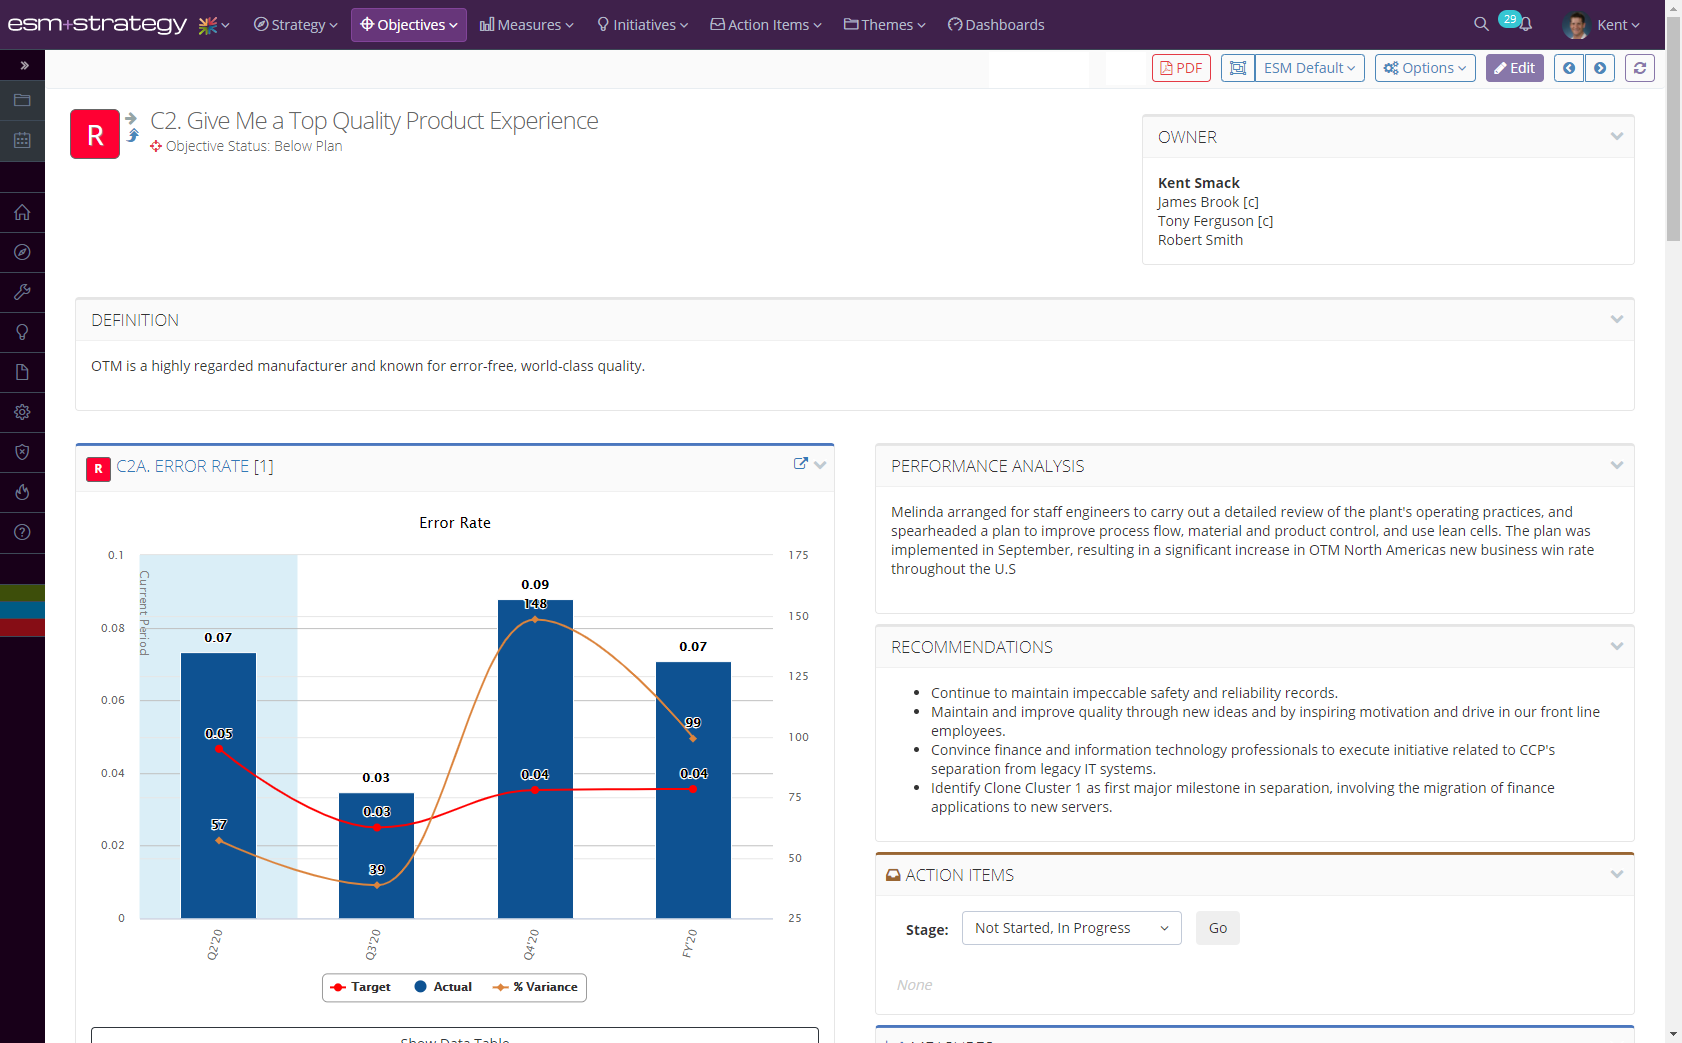This screenshot has width=1682, height=1043.
Task: Open the Measures menu
Action: click(x=526, y=24)
